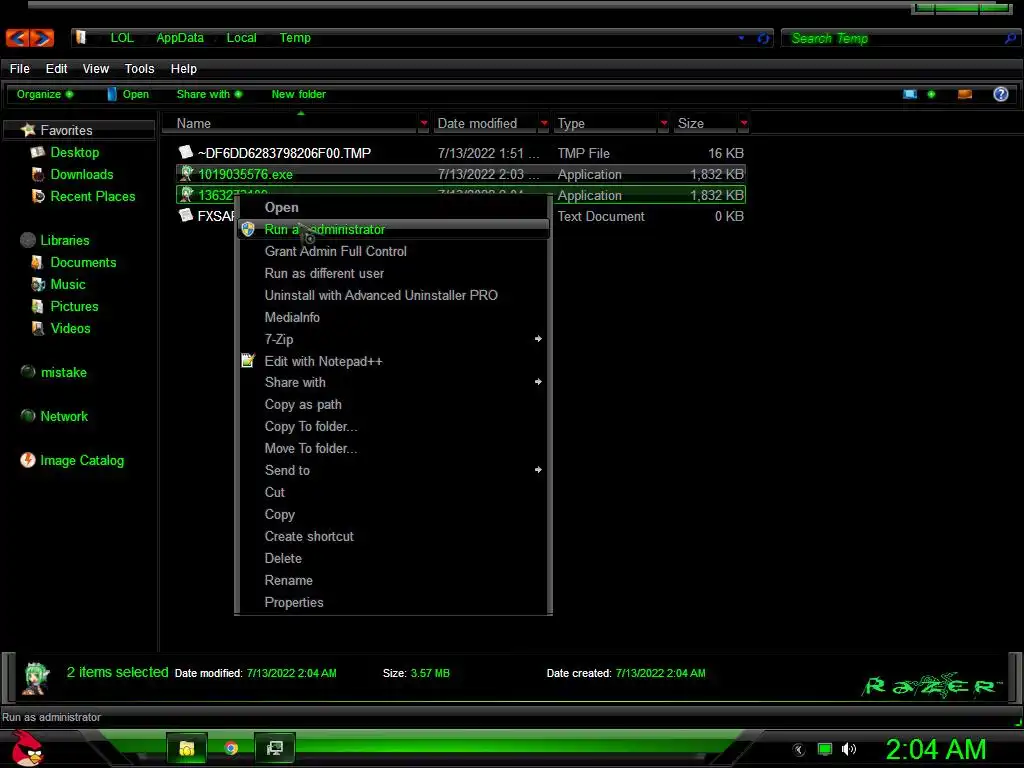
Task: Click LOL in the breadcrumb path
Action: tap(122, 38)
